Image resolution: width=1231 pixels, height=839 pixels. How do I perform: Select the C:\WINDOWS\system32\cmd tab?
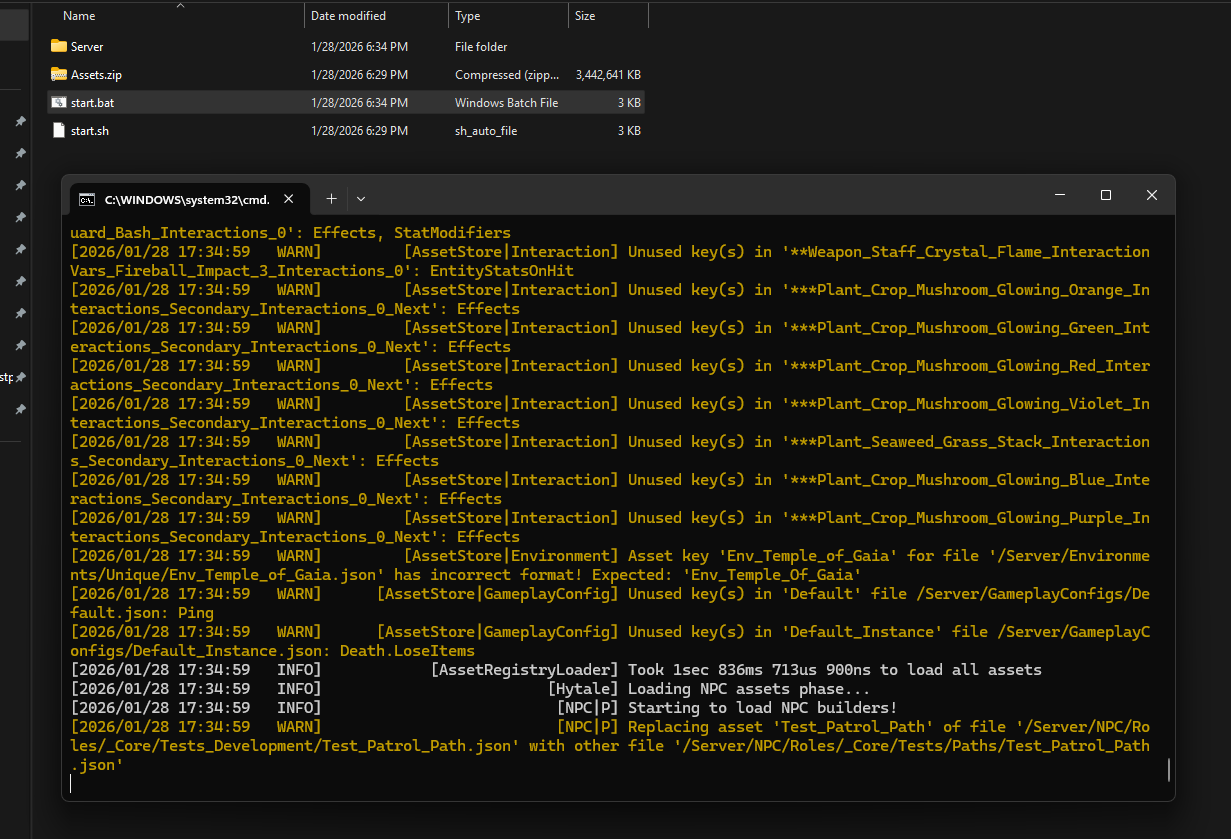pos(188,199)
